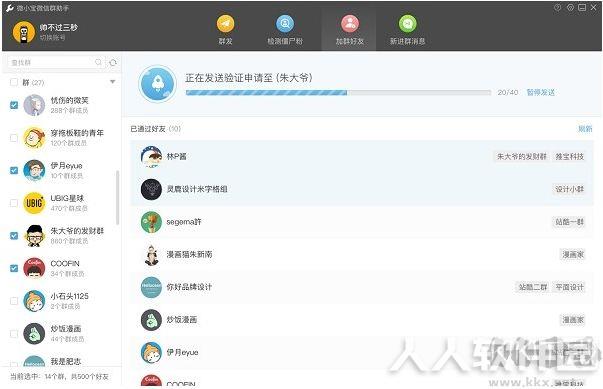Check the 小石头1125 group checkbox
This screenshot has width=603, height=389.
(x=14, y=301)
